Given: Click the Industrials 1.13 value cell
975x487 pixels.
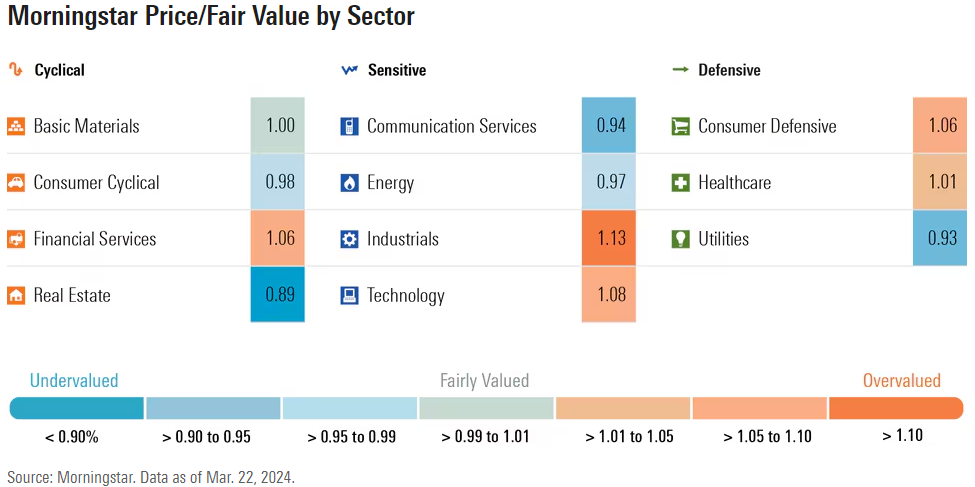Looking at the screenshot, I should [609, 239].
